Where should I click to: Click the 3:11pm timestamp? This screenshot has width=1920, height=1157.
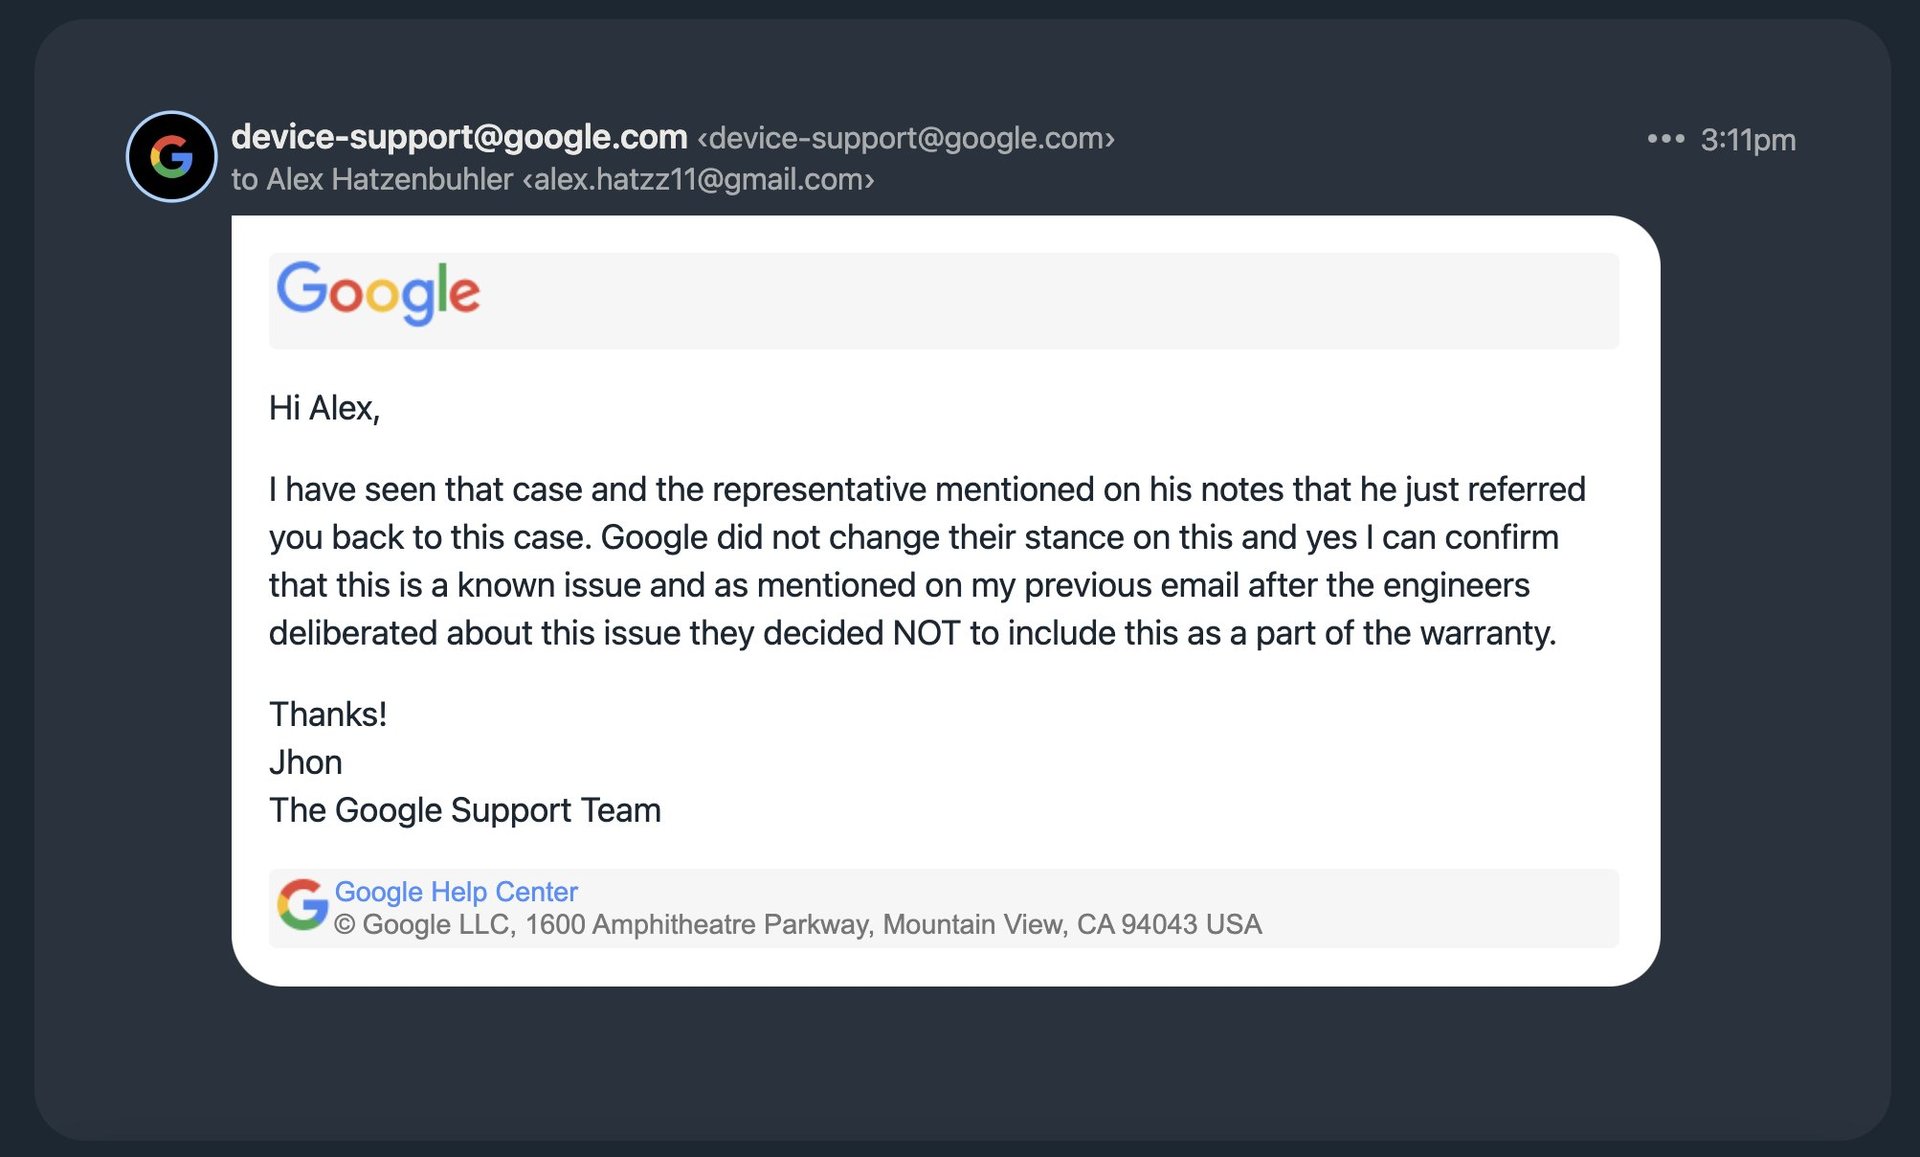[1748, 140]
